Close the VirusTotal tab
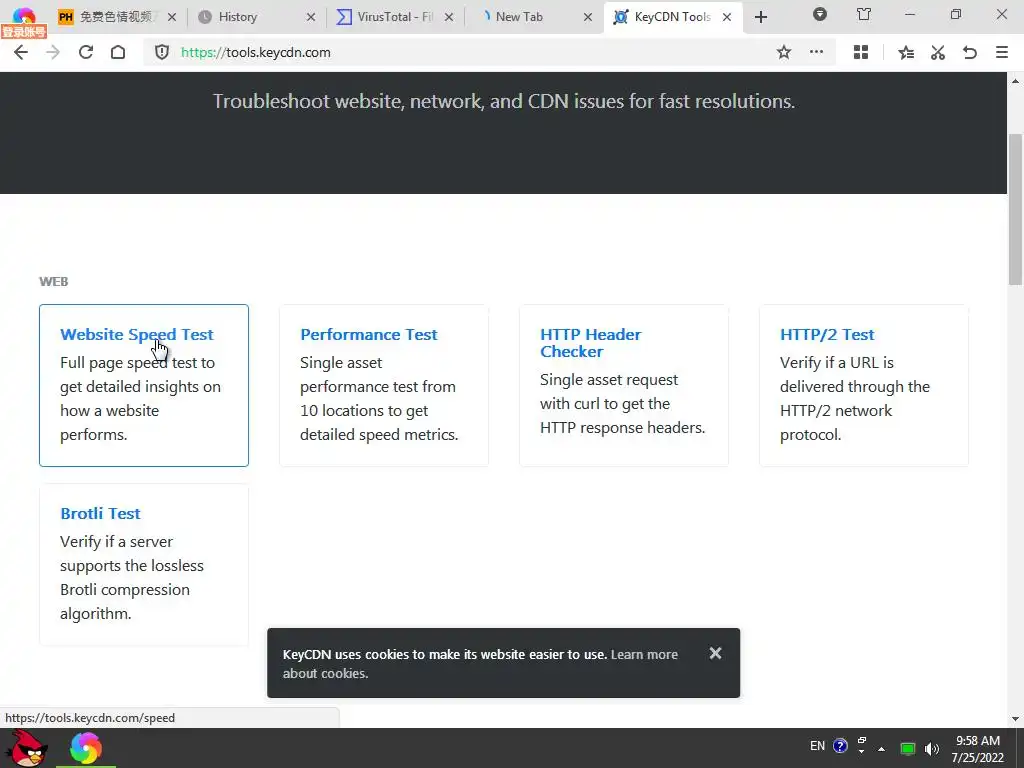 (x=449, y=17)
